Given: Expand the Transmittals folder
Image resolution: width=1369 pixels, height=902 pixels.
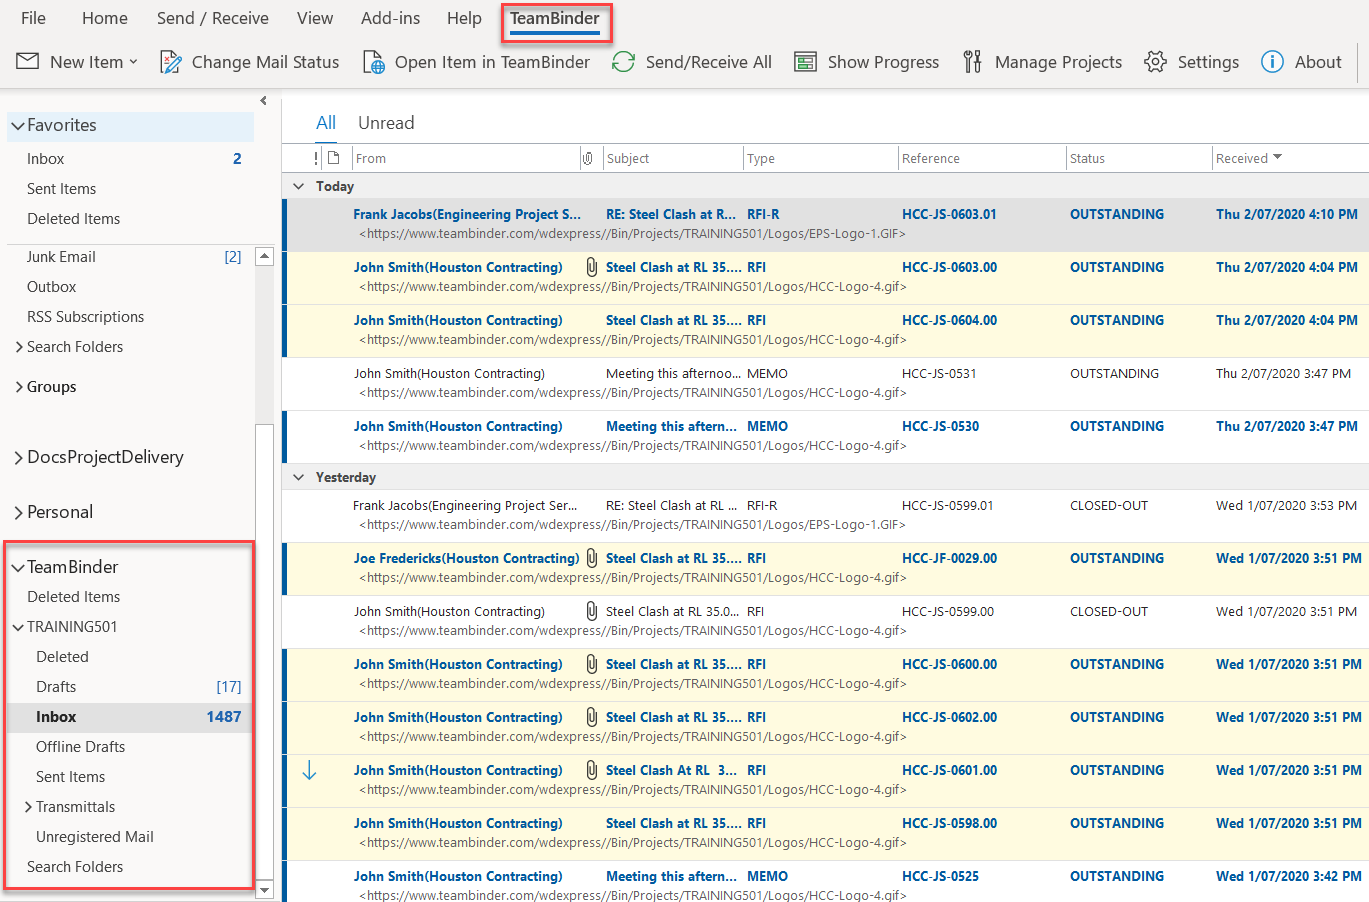Looking at the screenshot, I should 29,806.
